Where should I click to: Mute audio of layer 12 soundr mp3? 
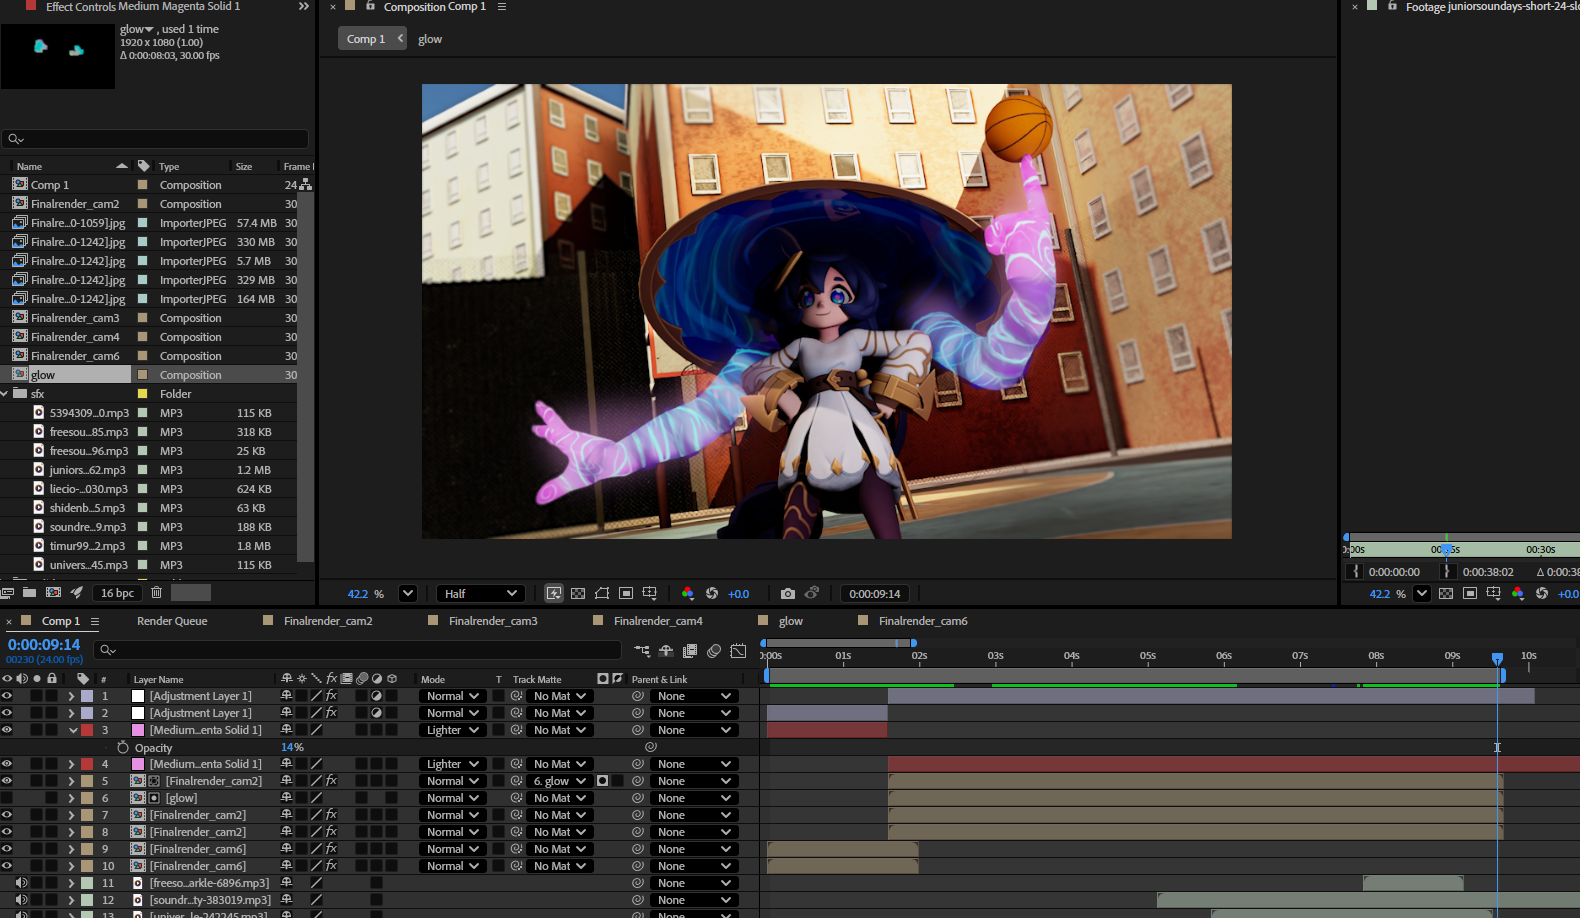(x=21, y=900)
